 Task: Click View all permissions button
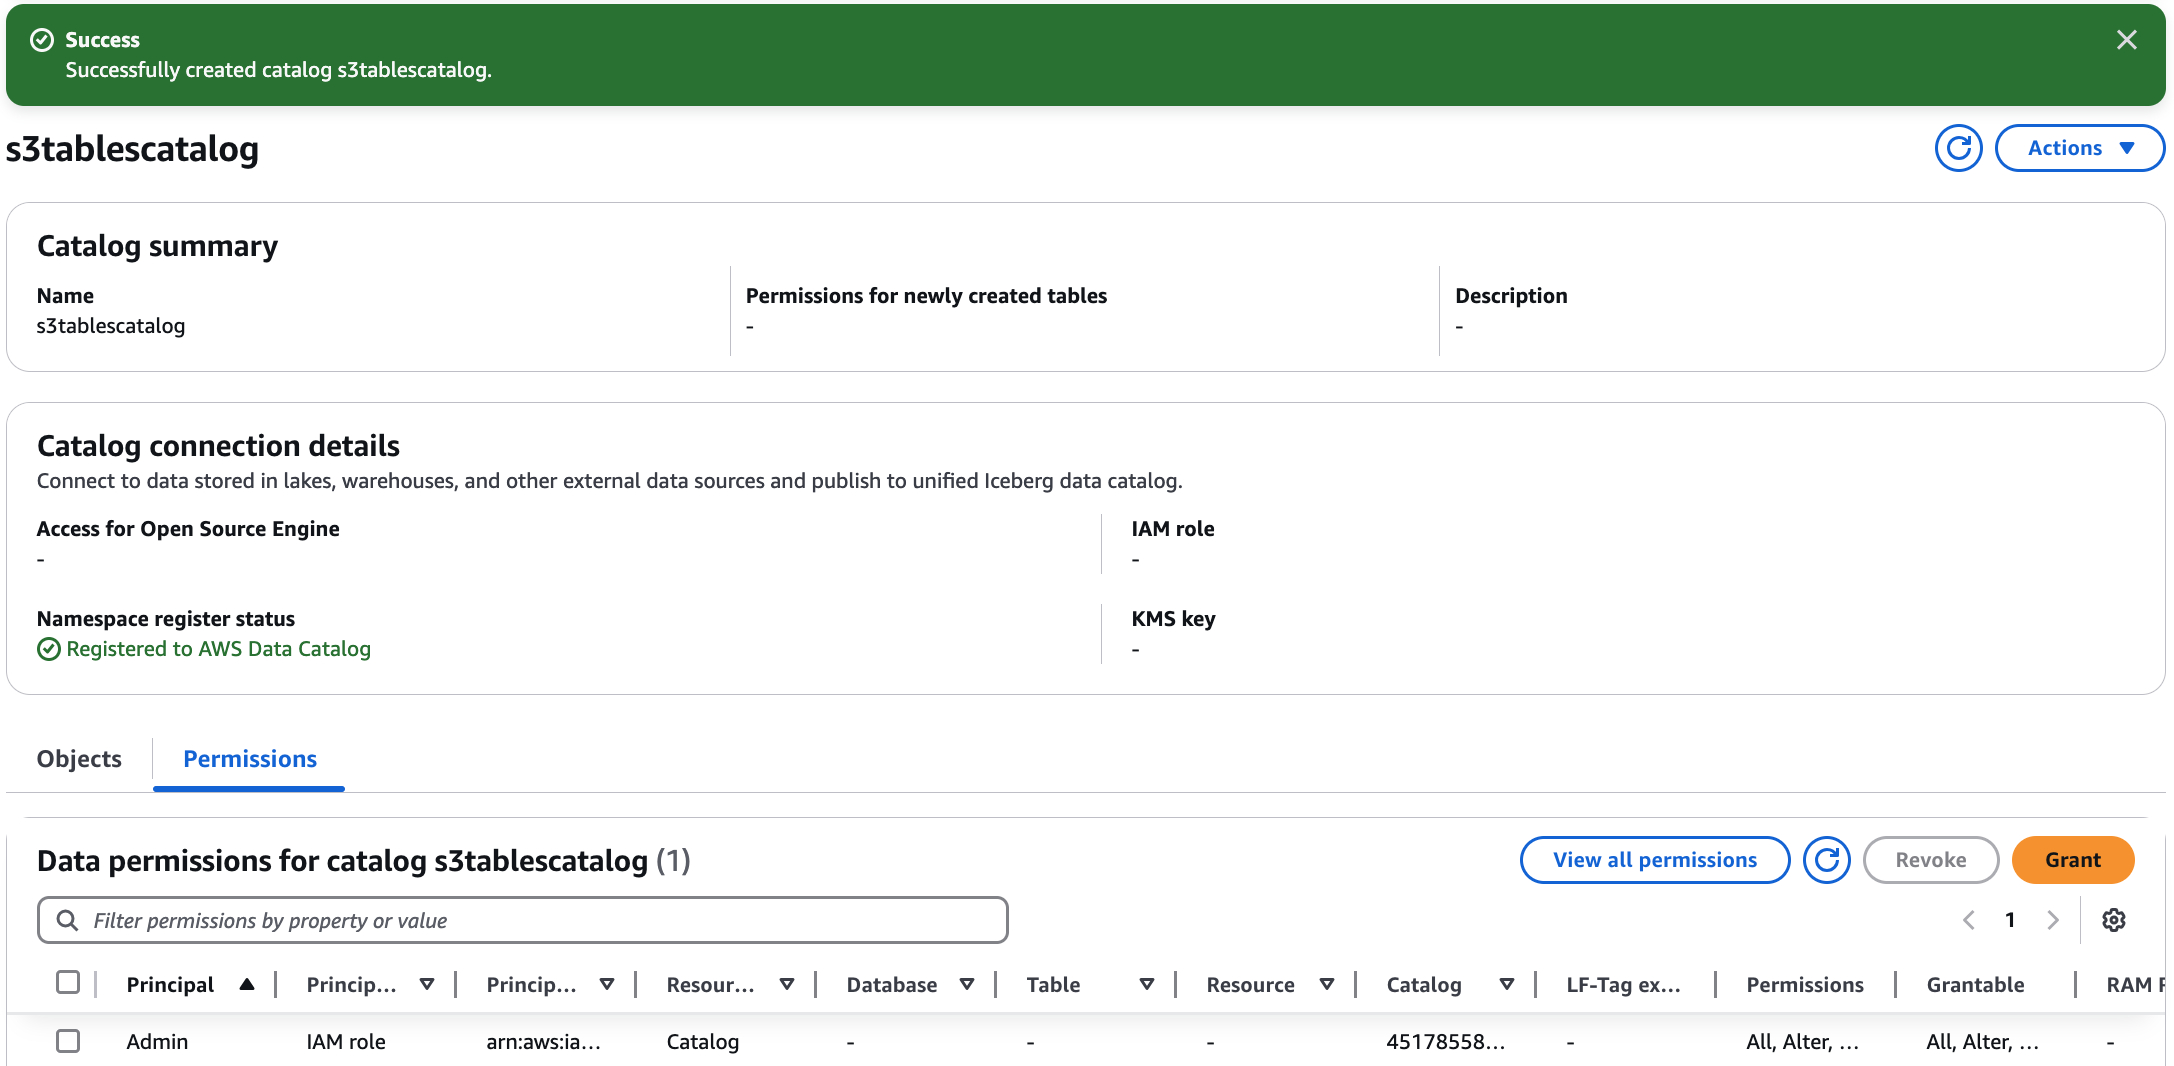1654,860
